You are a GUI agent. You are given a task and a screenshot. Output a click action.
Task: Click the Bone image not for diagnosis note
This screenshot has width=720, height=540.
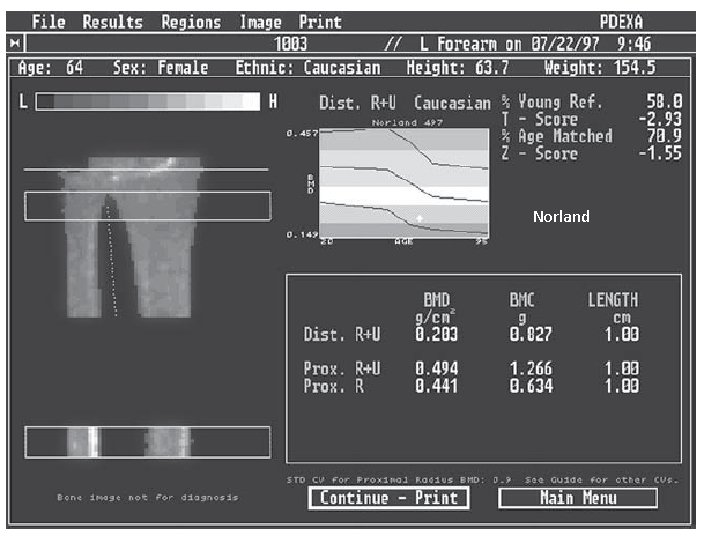[x=148, y=497]
